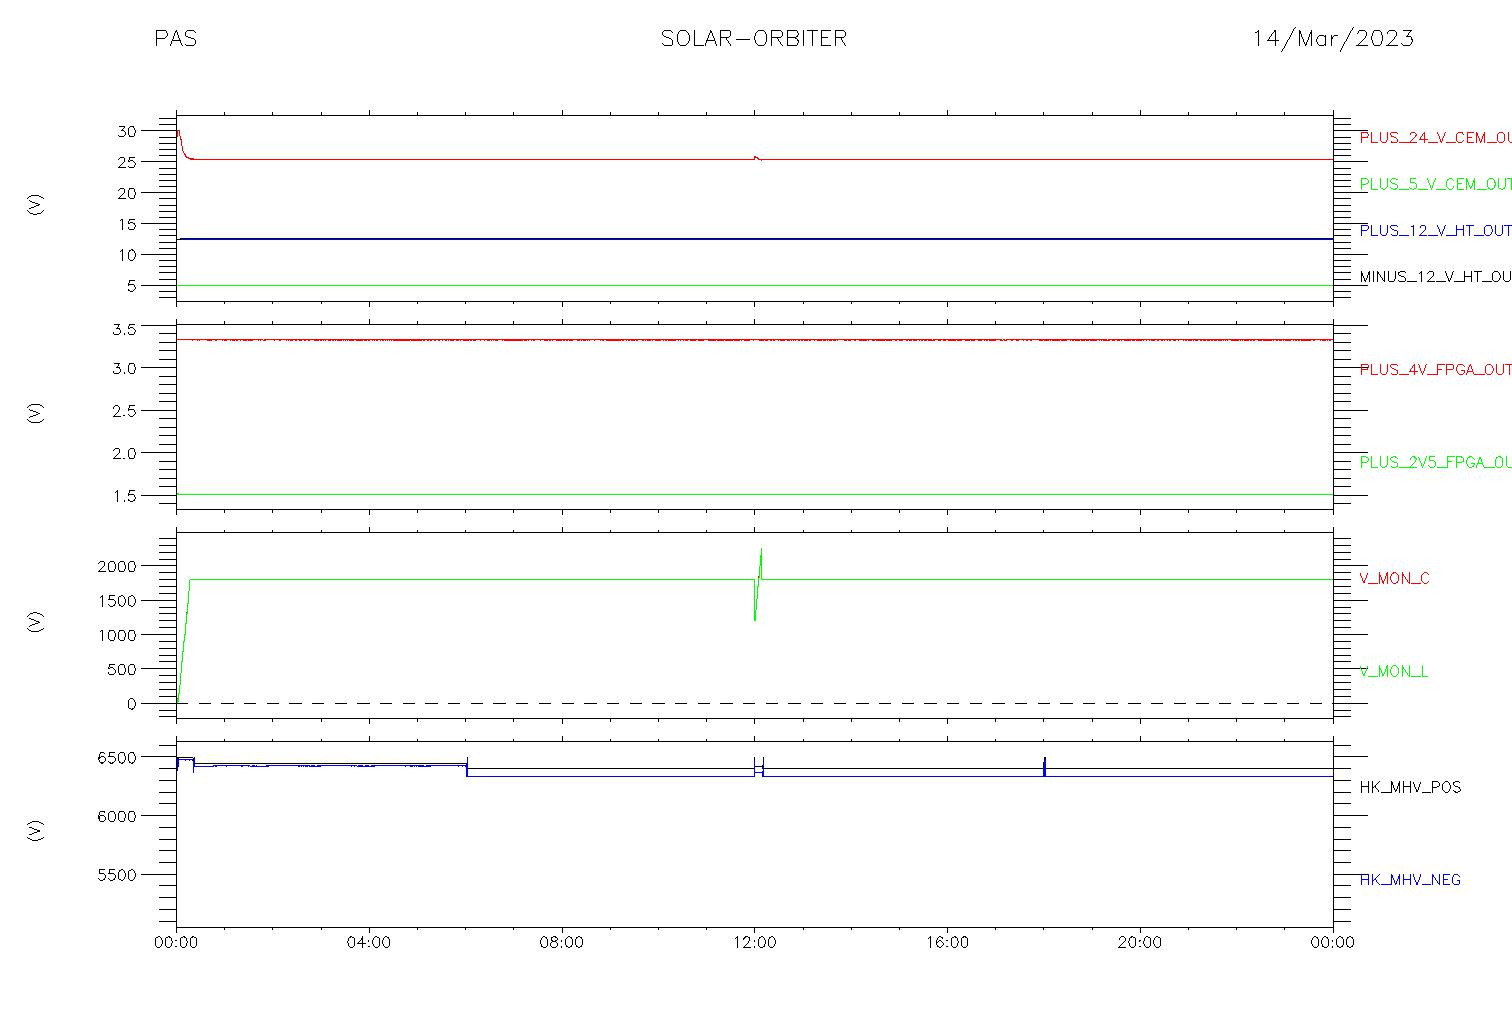Select the red PLUS_4V_FPGA legend label

tap(1435, 369)
